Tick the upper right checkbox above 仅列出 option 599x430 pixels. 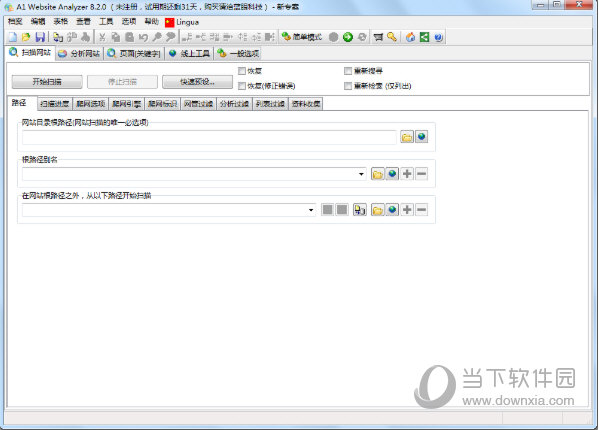348,71
